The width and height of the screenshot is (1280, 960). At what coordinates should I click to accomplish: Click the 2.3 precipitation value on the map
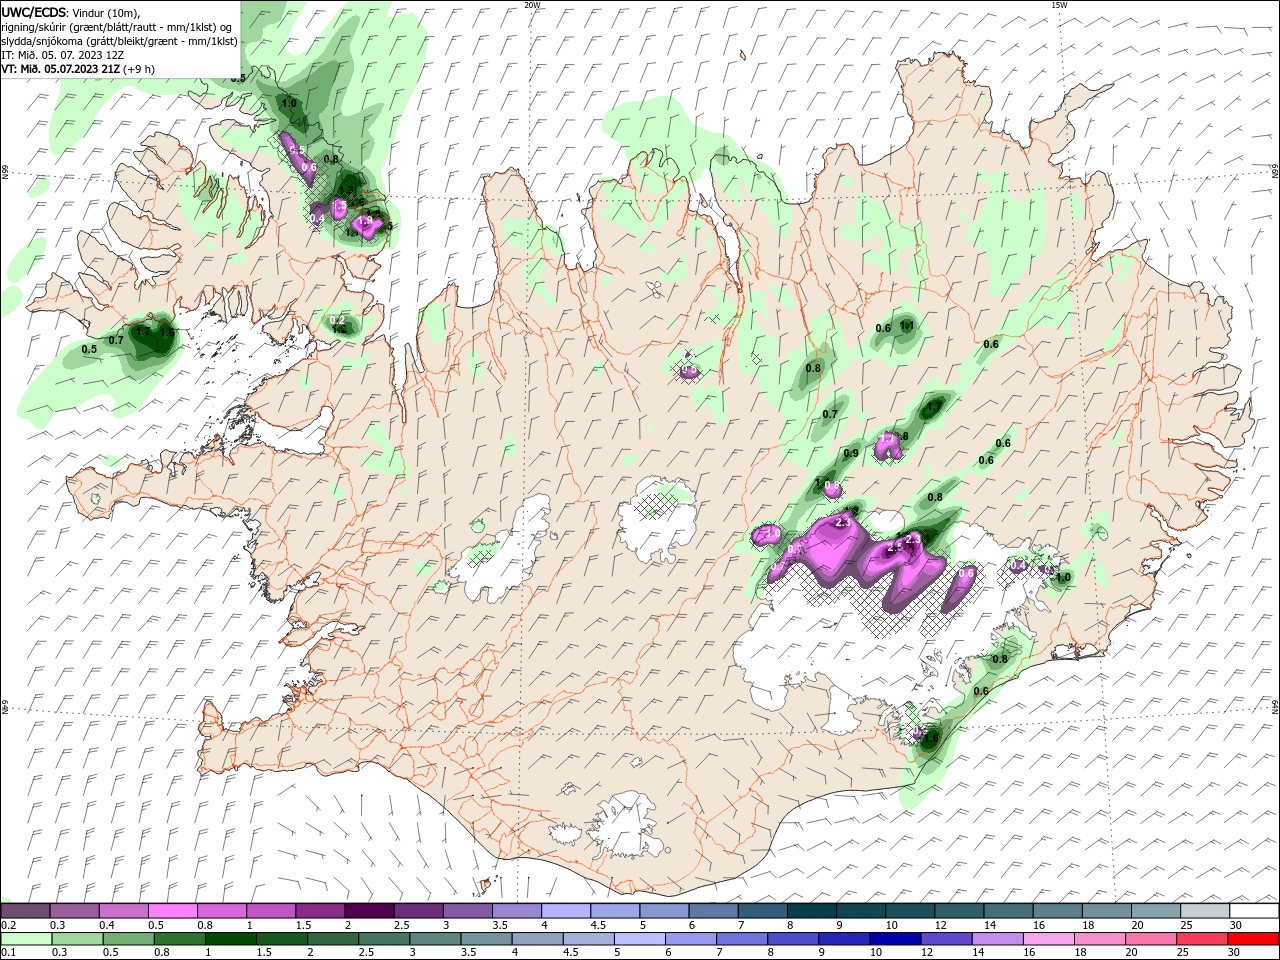point(842,522)
